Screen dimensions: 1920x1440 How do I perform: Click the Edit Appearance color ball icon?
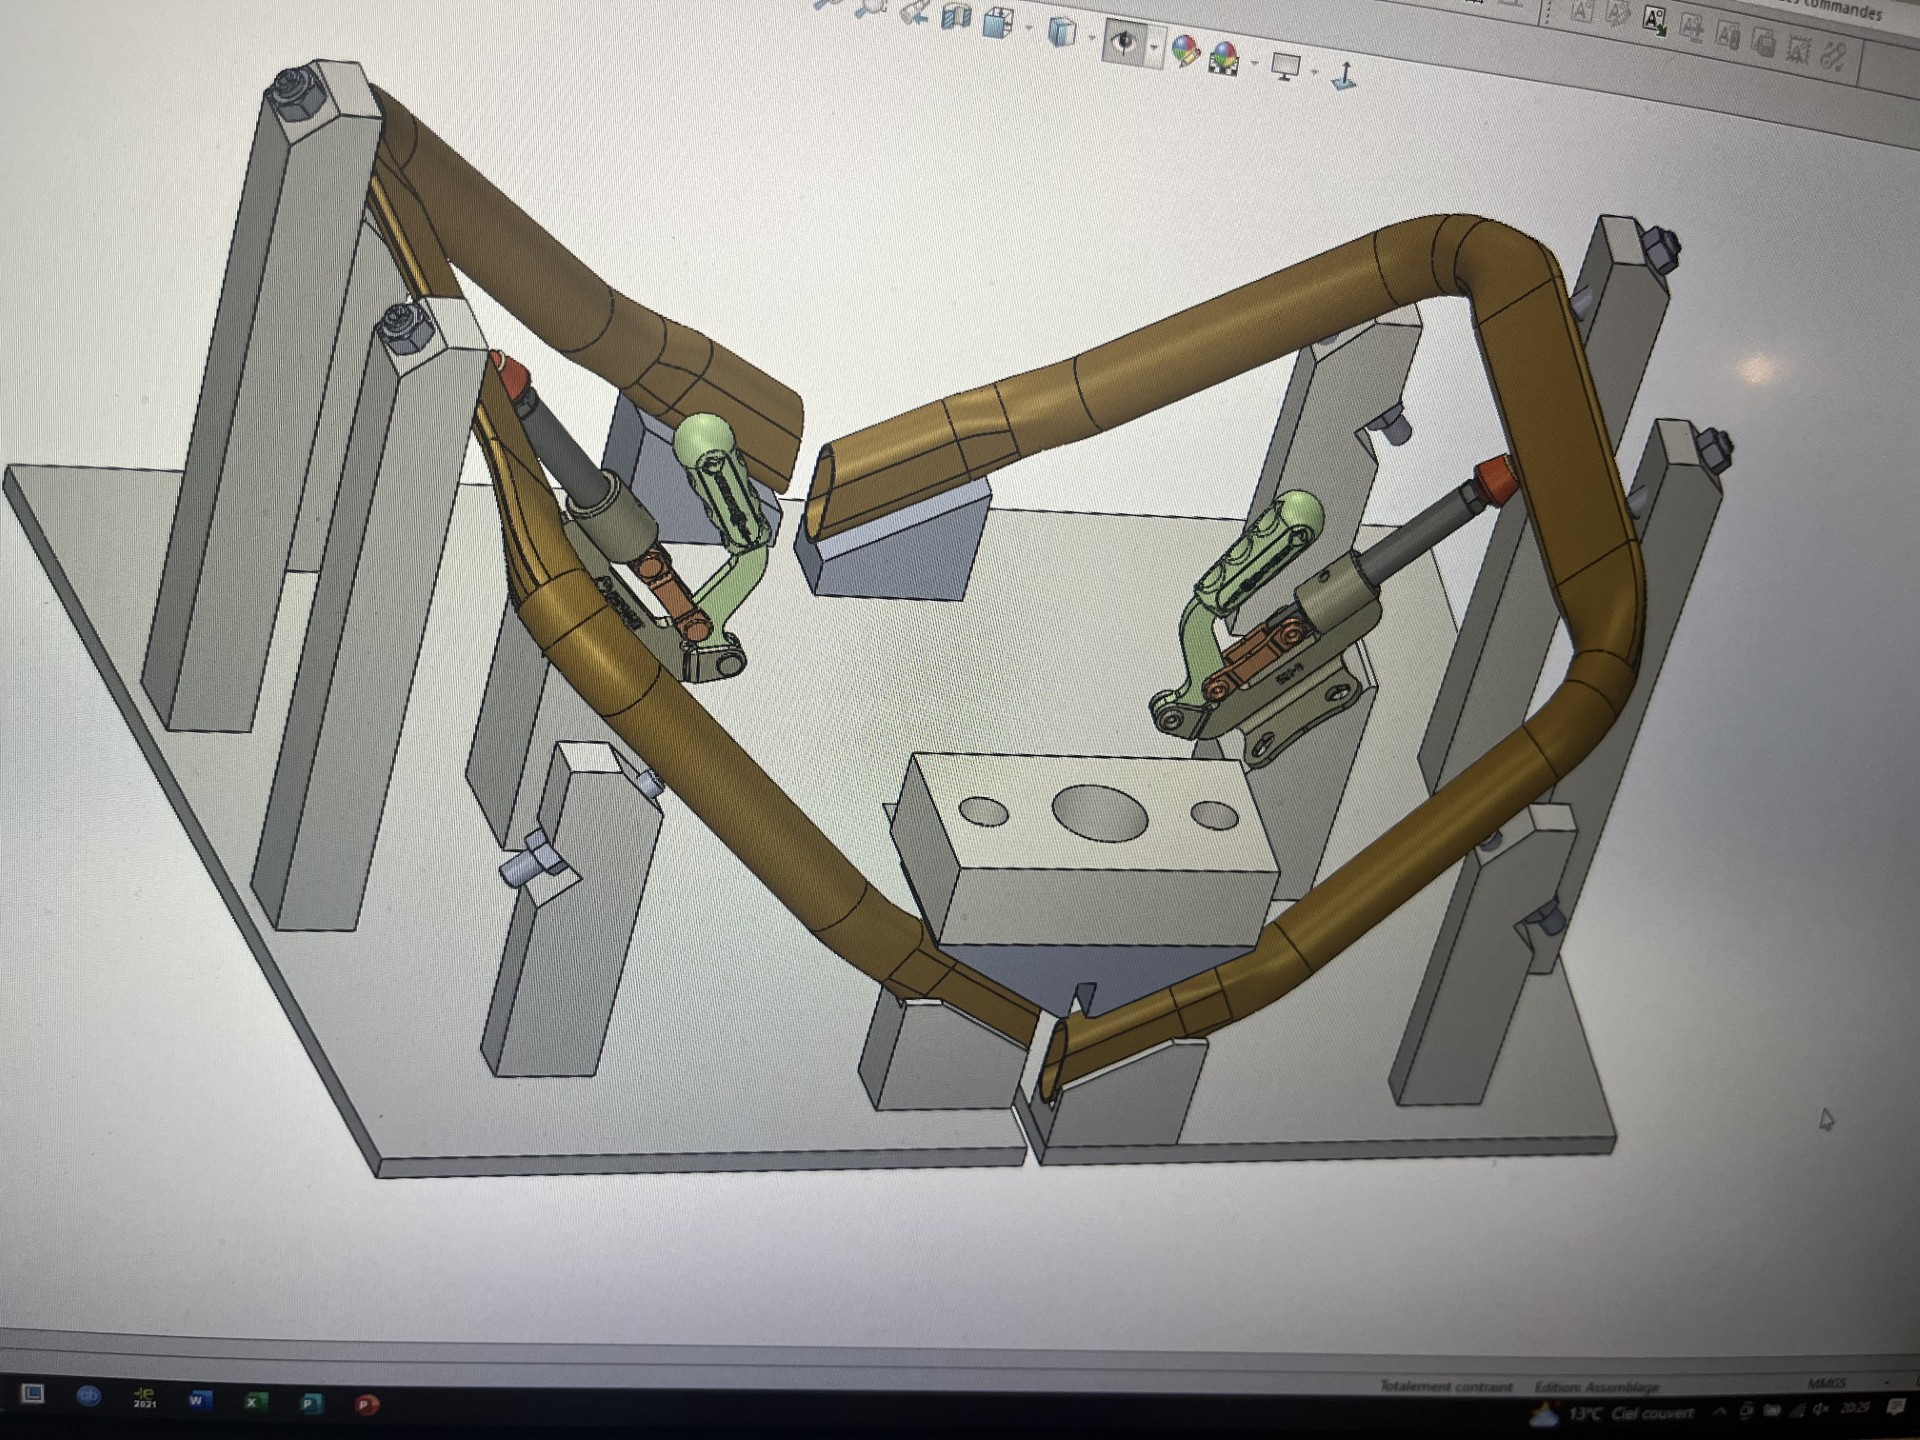coord(1186,50)
